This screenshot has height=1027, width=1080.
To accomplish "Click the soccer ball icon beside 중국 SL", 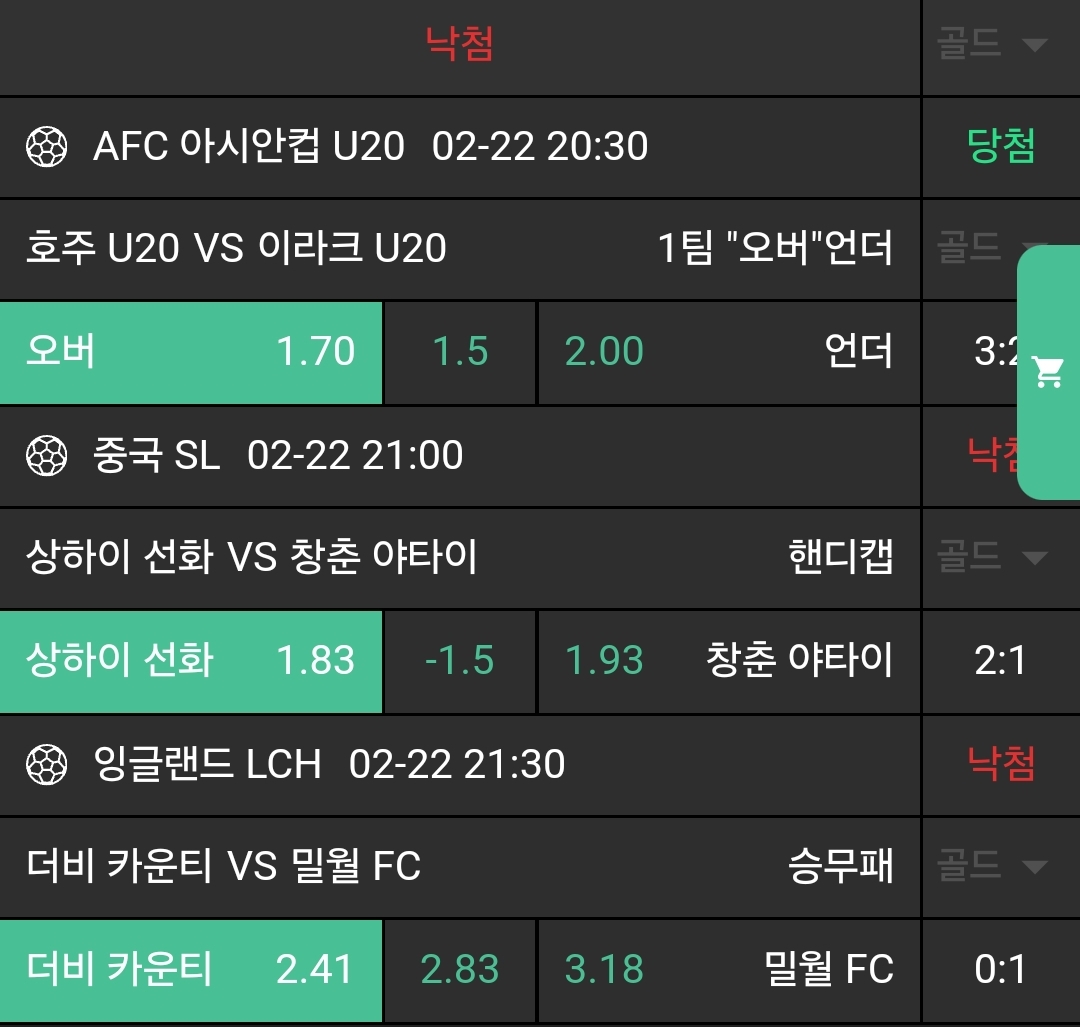I will coord(46,456).
